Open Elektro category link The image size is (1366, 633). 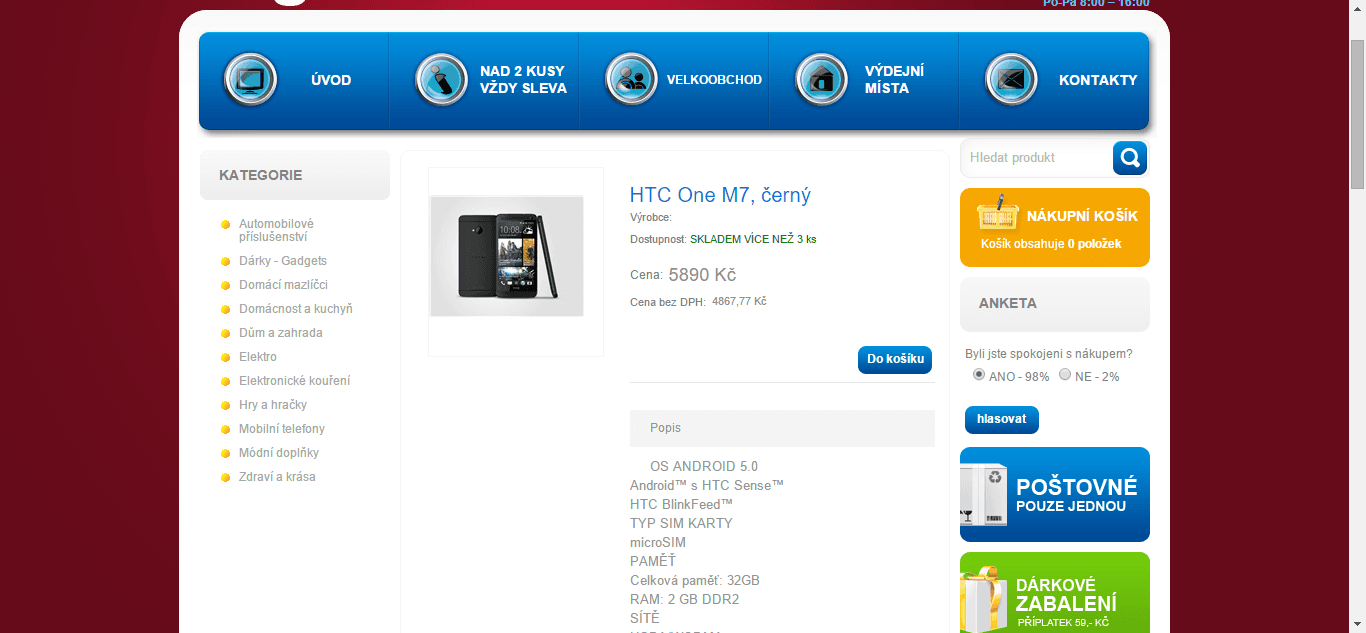(258, 357)
